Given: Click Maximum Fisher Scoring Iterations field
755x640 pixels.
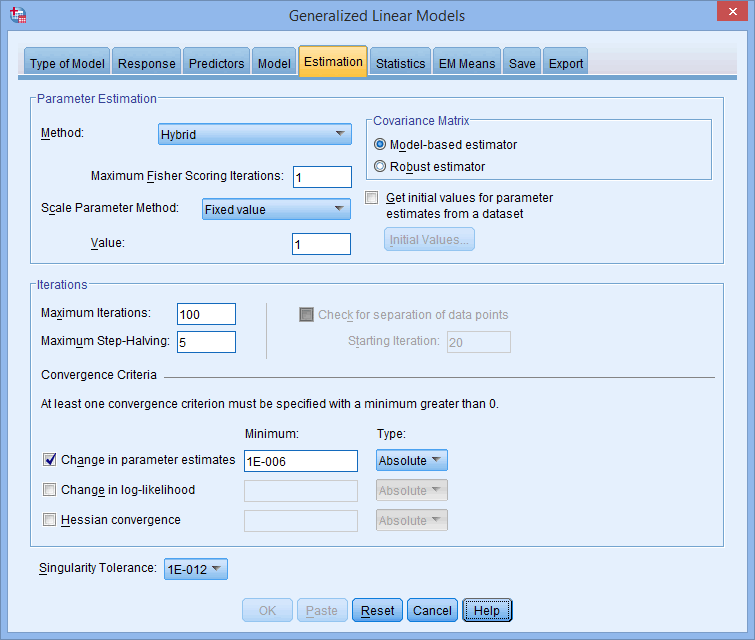Looking at the screenshot, I should tap(322, 177).
